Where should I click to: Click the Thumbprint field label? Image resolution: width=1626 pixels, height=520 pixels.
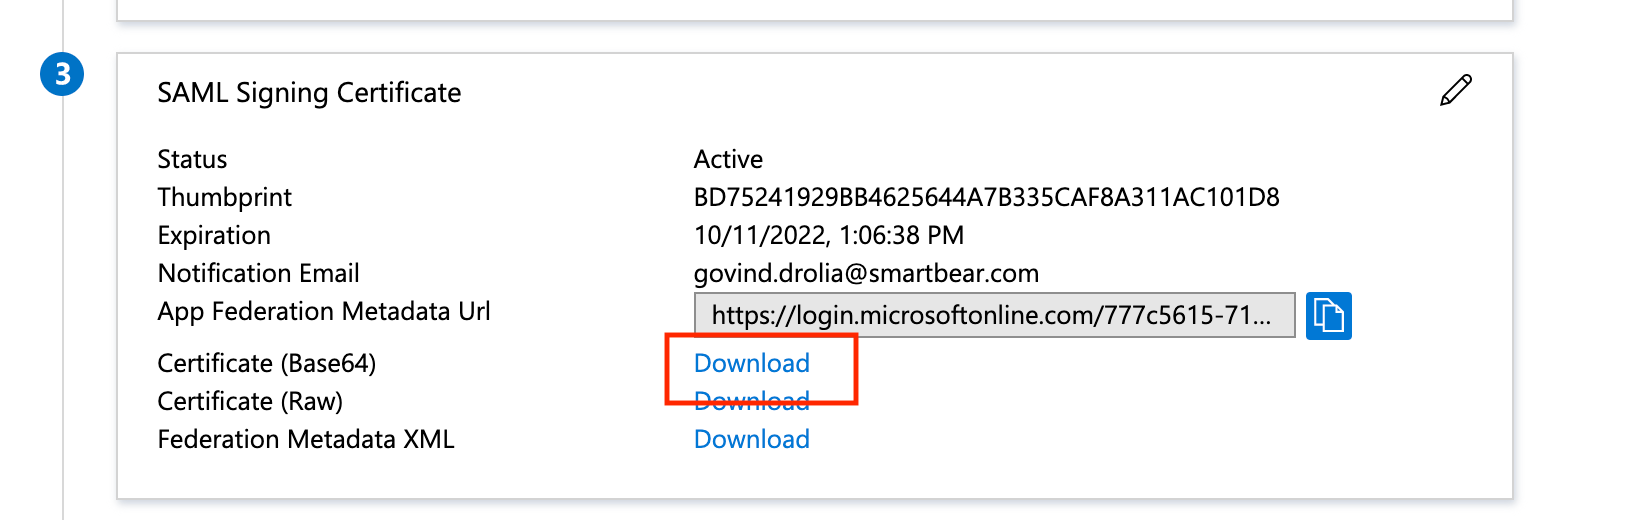point(224,197)
